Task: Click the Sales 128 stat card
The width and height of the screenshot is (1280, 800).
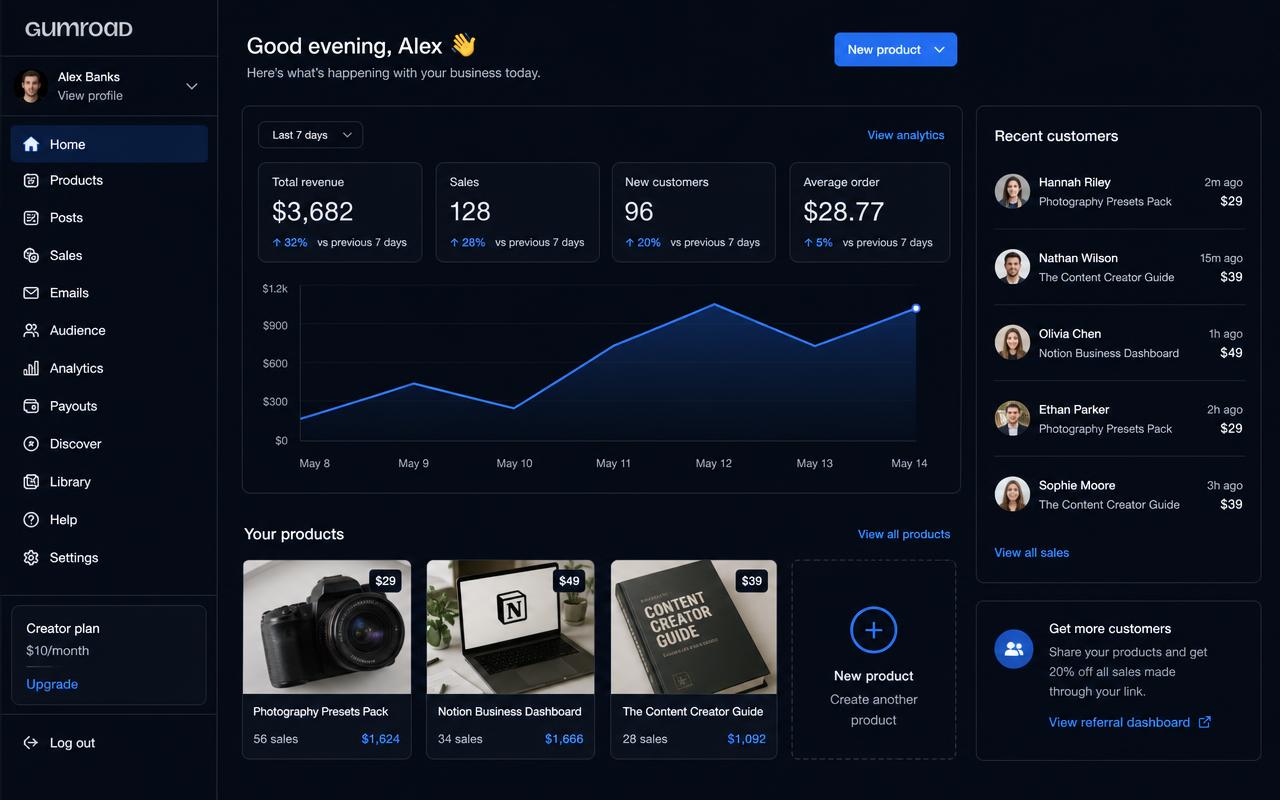Action: click(518, 213)
